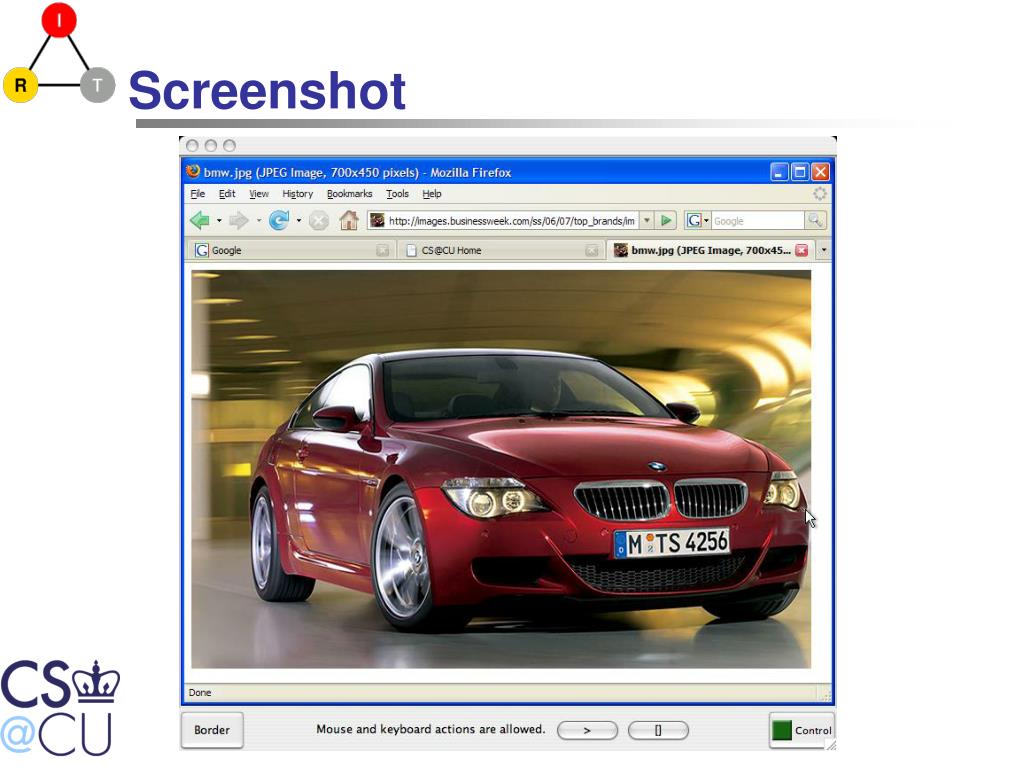
Task: Close the Google tab
Action: (383, 250)
